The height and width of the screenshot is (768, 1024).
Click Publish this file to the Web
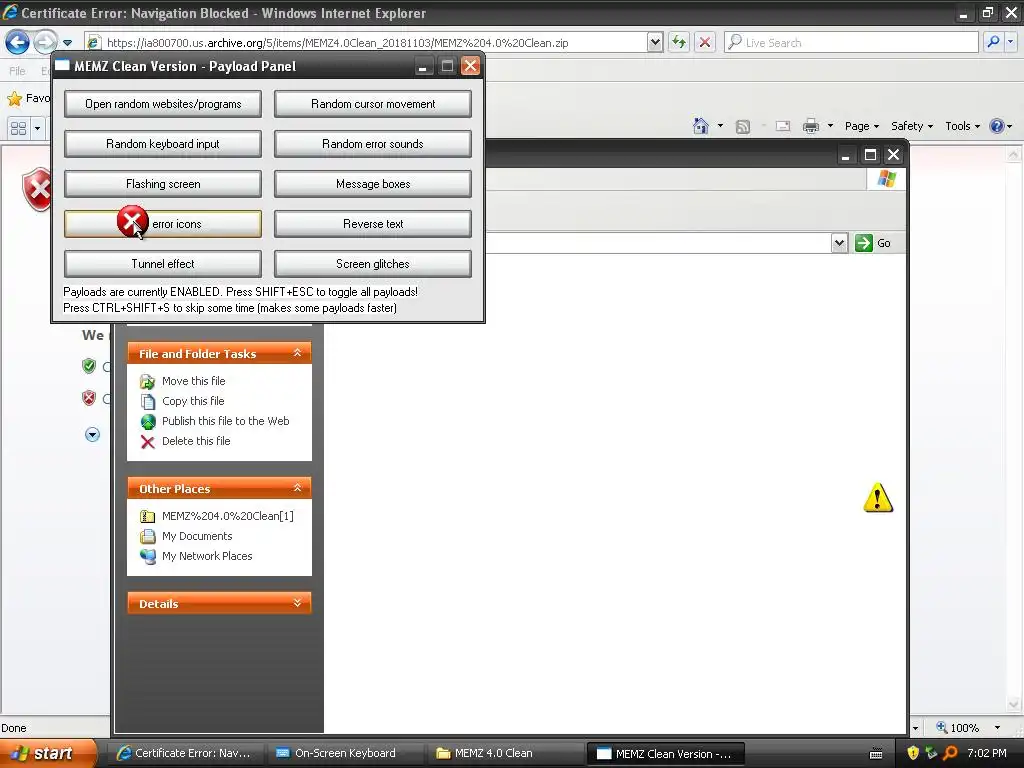[225, 421]
